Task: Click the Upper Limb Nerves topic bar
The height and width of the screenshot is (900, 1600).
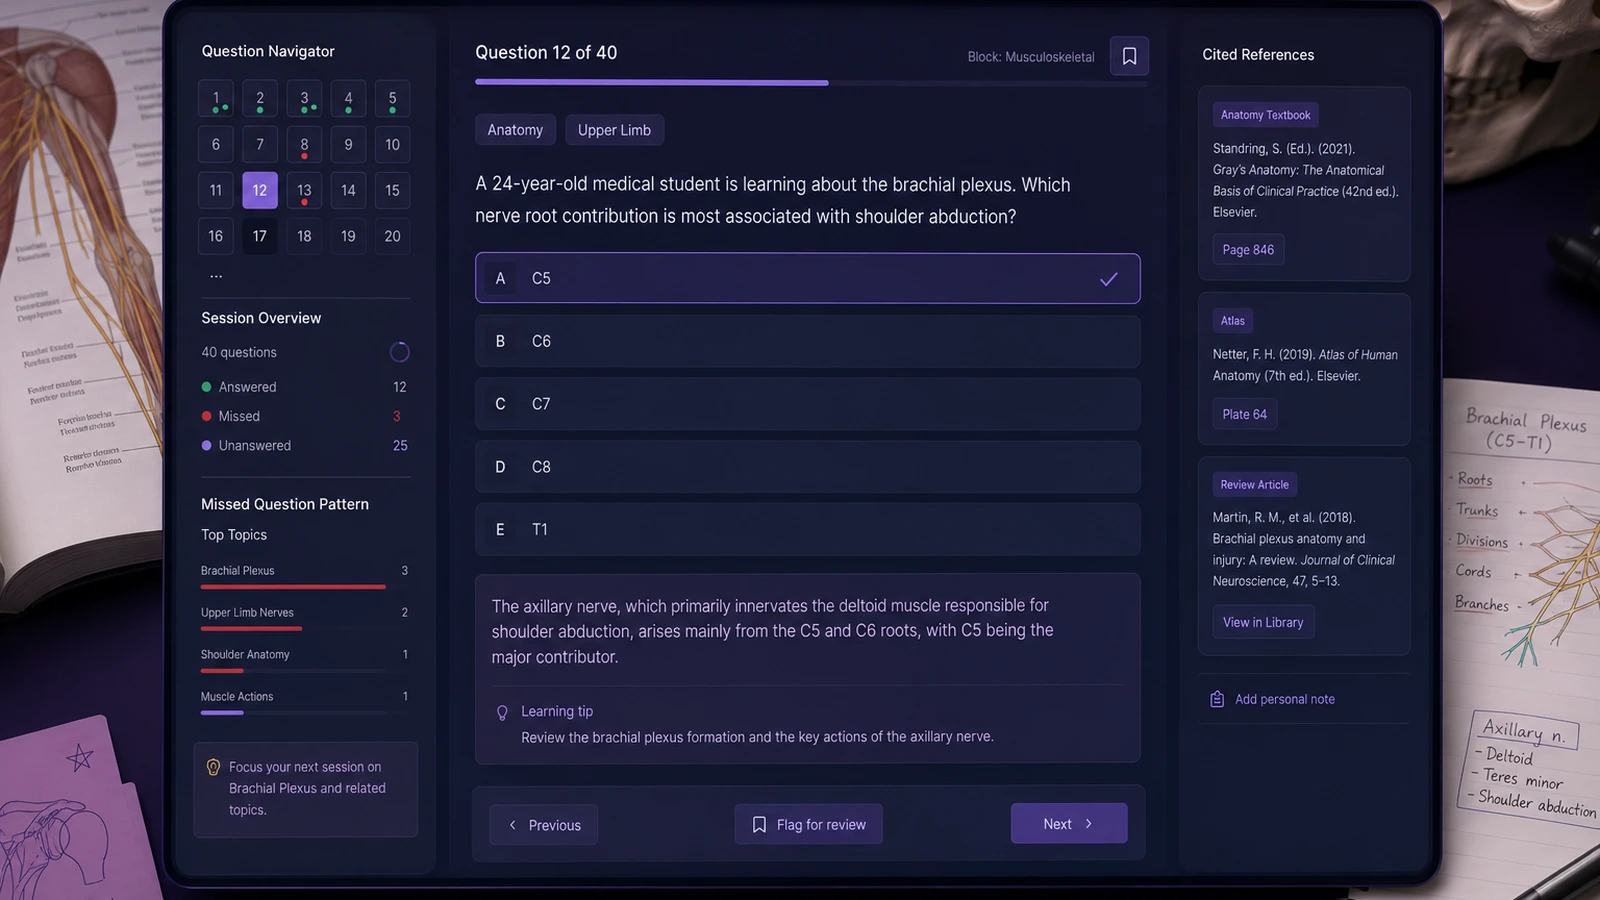Action: pyautogui.click(x=252, y=629)
